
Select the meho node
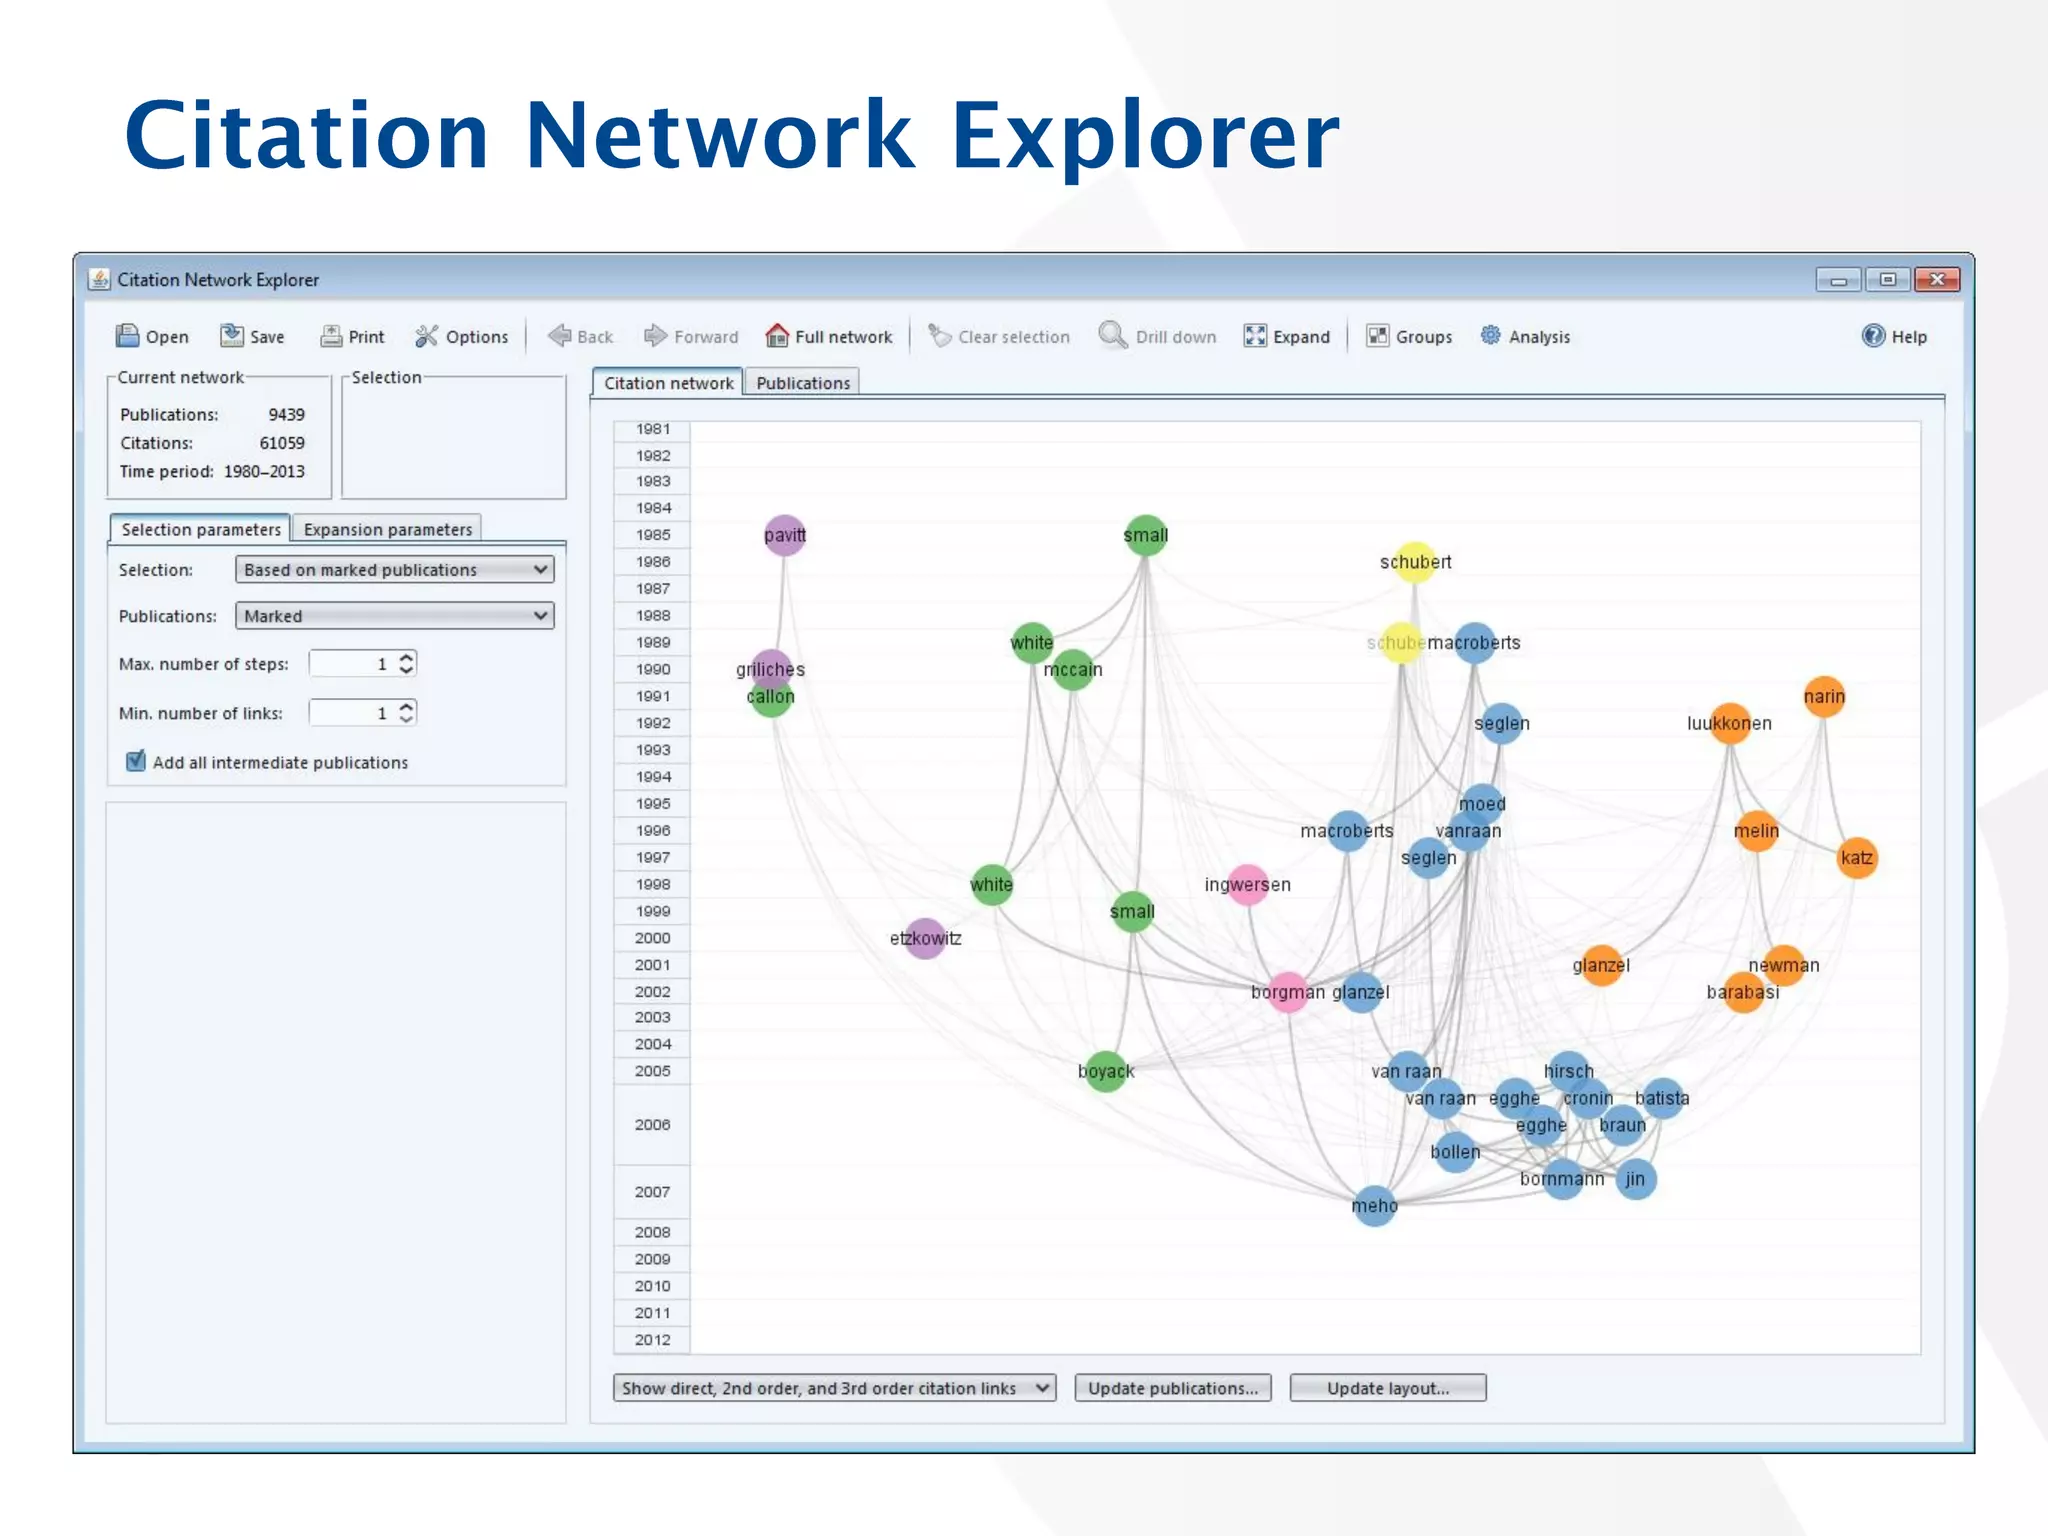click(1375, 1206)
